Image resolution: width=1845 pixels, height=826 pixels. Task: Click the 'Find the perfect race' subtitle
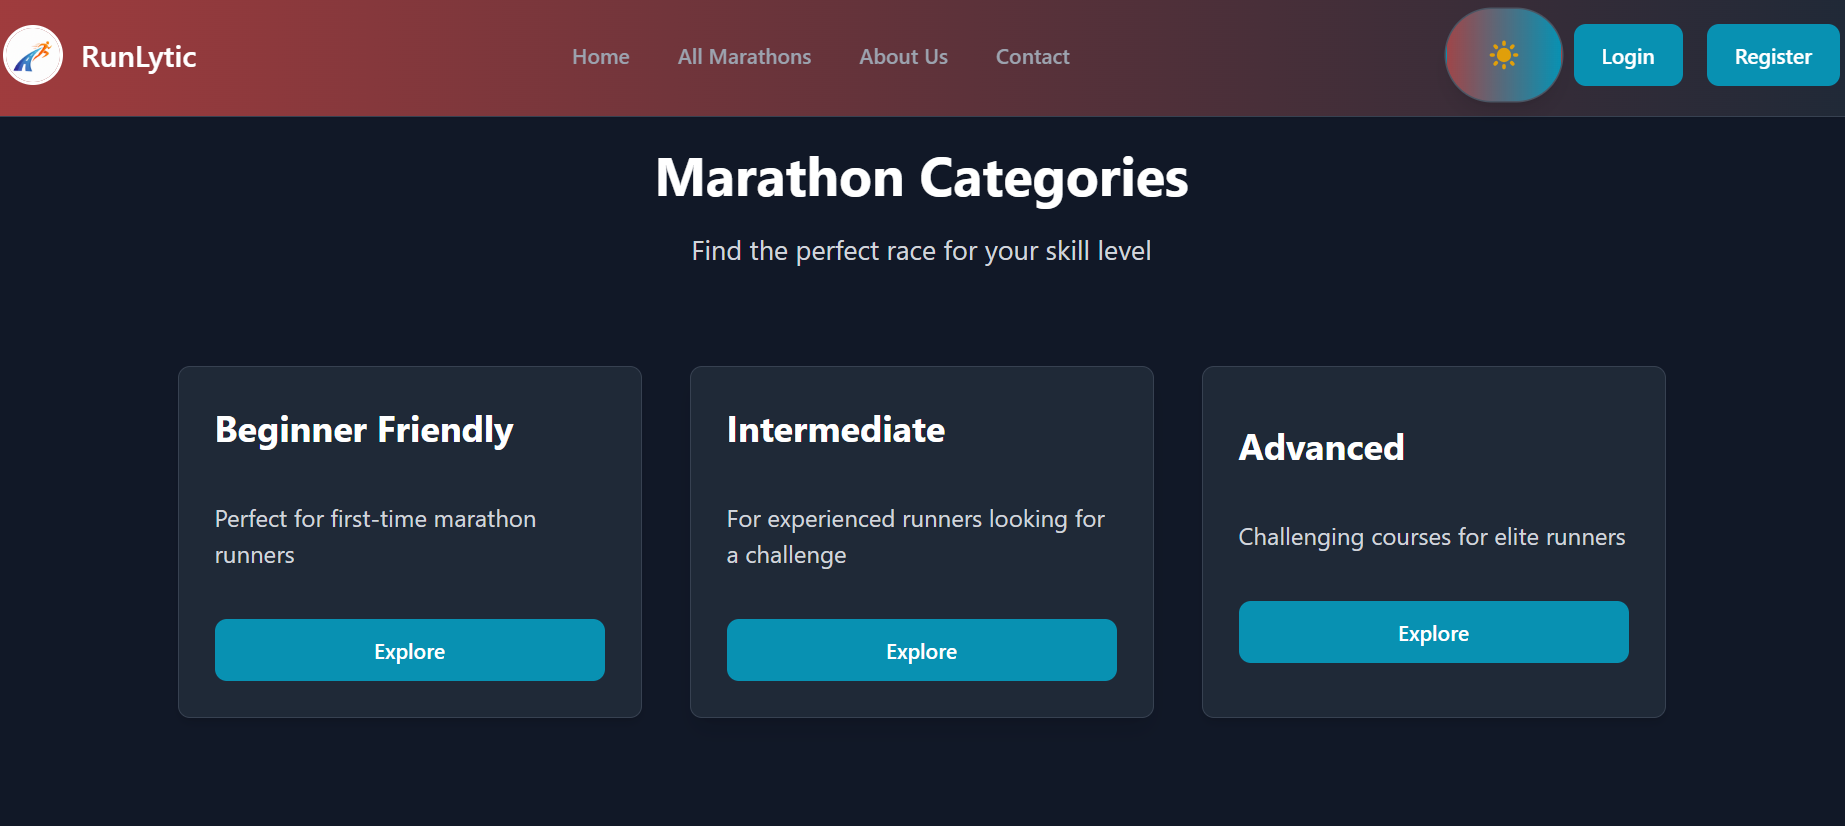click(x=922, y=251)
